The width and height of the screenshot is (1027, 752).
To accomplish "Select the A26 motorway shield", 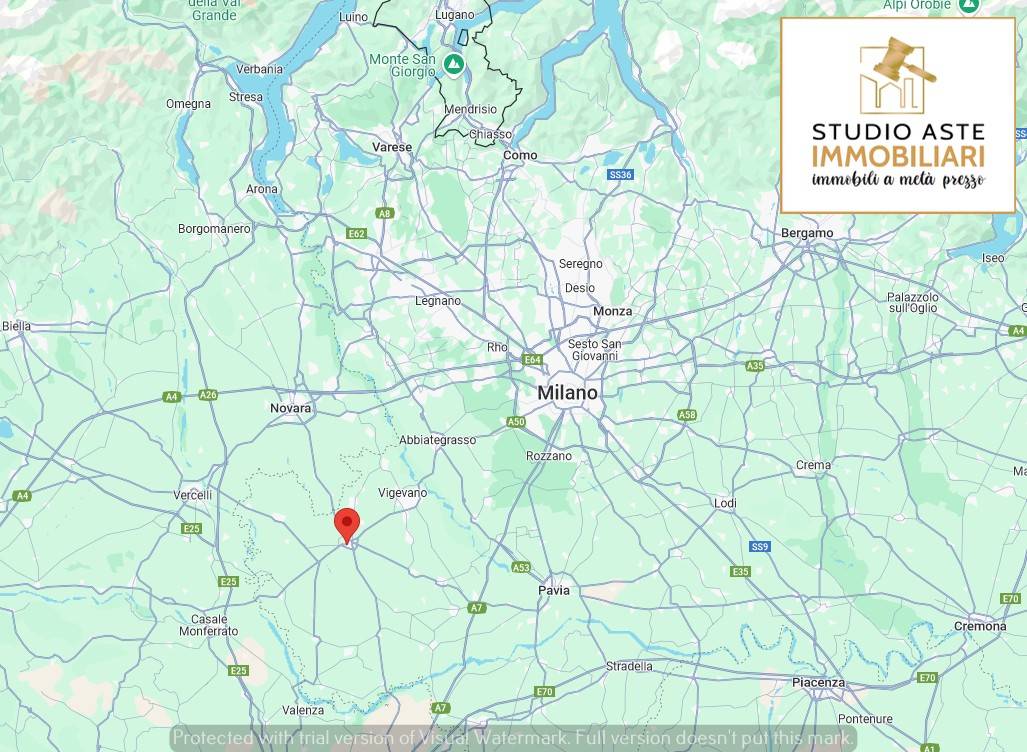I will click(x=208, y=394).
